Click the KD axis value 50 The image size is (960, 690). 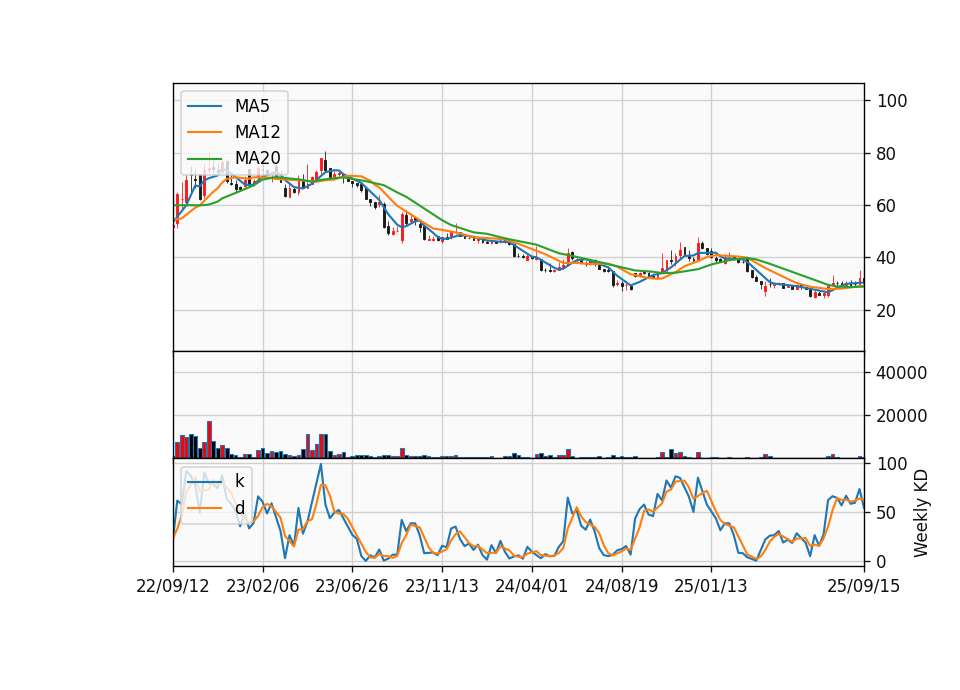[x=886, y=512]
